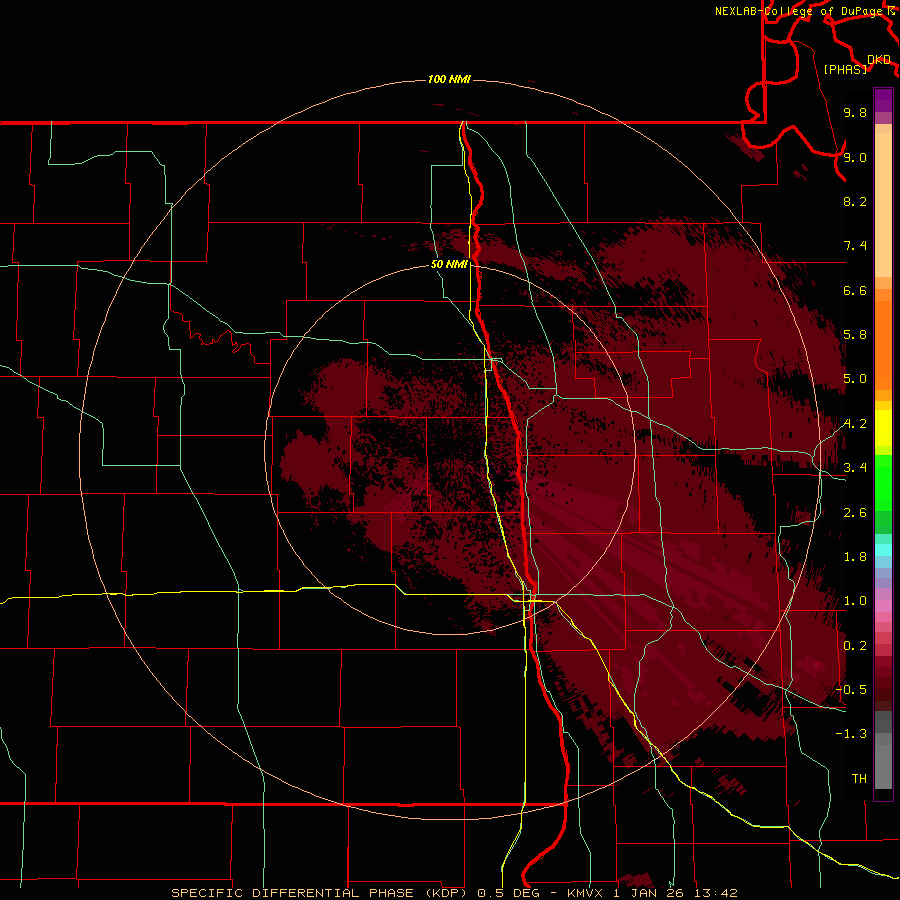
Task: Click the 4.2 value on the color scale
Action: point(855,424)
